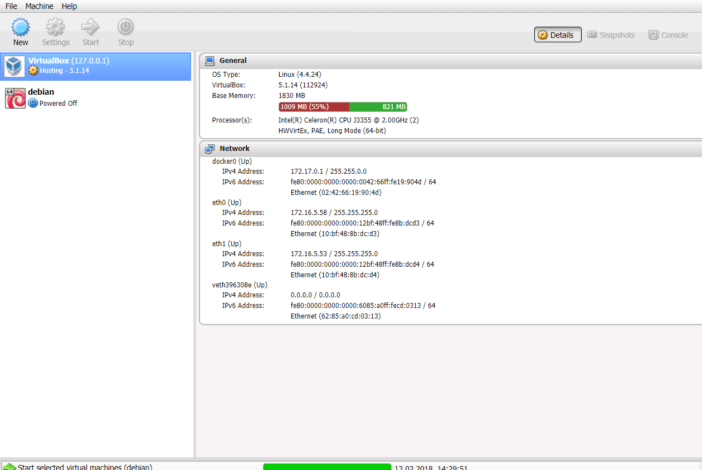702x470 pixels.
Task: Click the Powered Off state icon
Action: [x=33, y=103]
